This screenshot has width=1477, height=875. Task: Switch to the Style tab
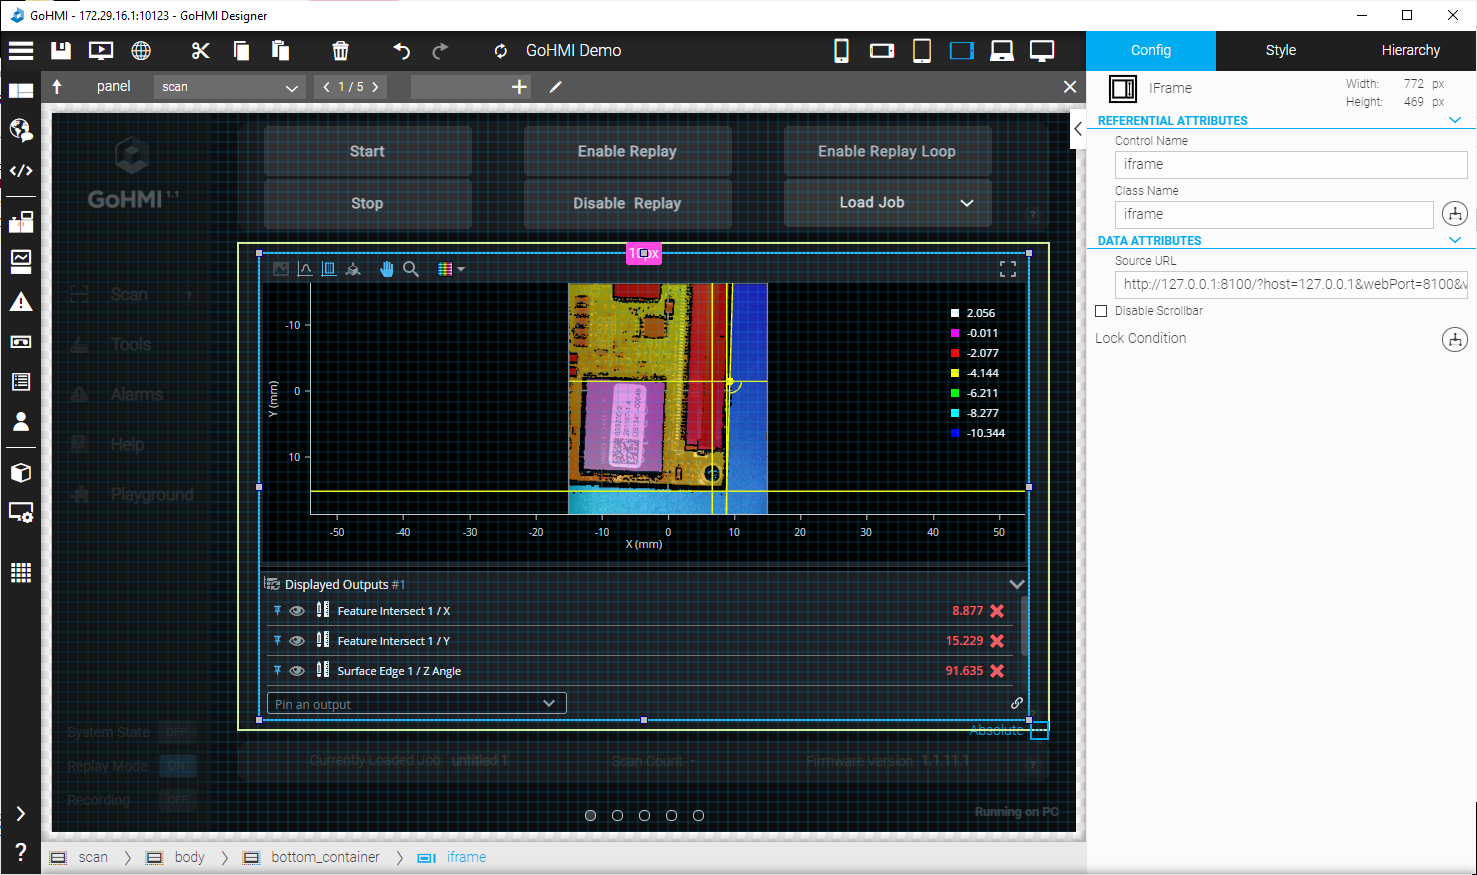[1280, 50]
